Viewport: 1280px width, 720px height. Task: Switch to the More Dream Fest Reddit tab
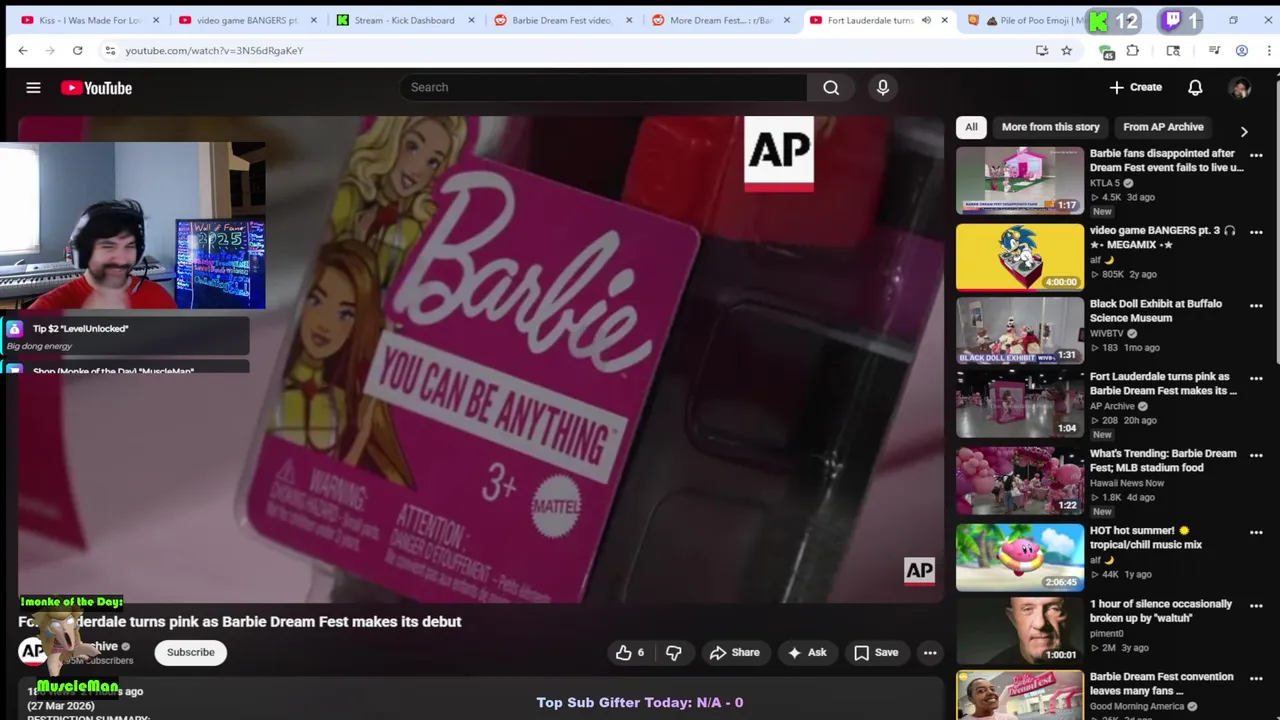pyautogui.click(x=719, y=20)
